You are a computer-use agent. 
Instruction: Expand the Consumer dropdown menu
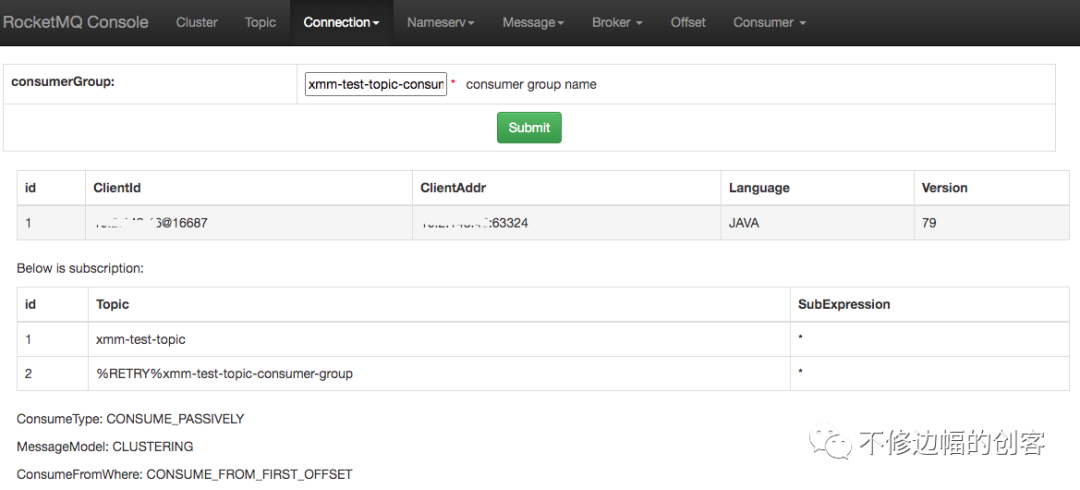pos(769,22)
